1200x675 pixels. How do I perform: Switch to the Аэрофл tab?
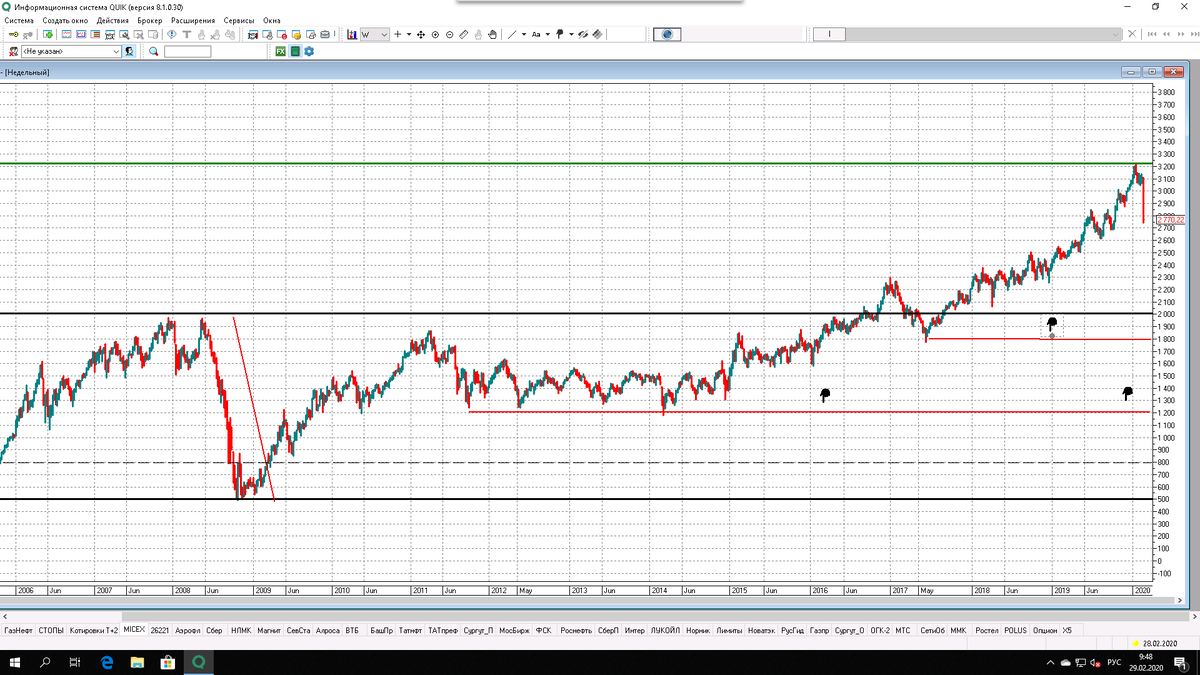188,631
